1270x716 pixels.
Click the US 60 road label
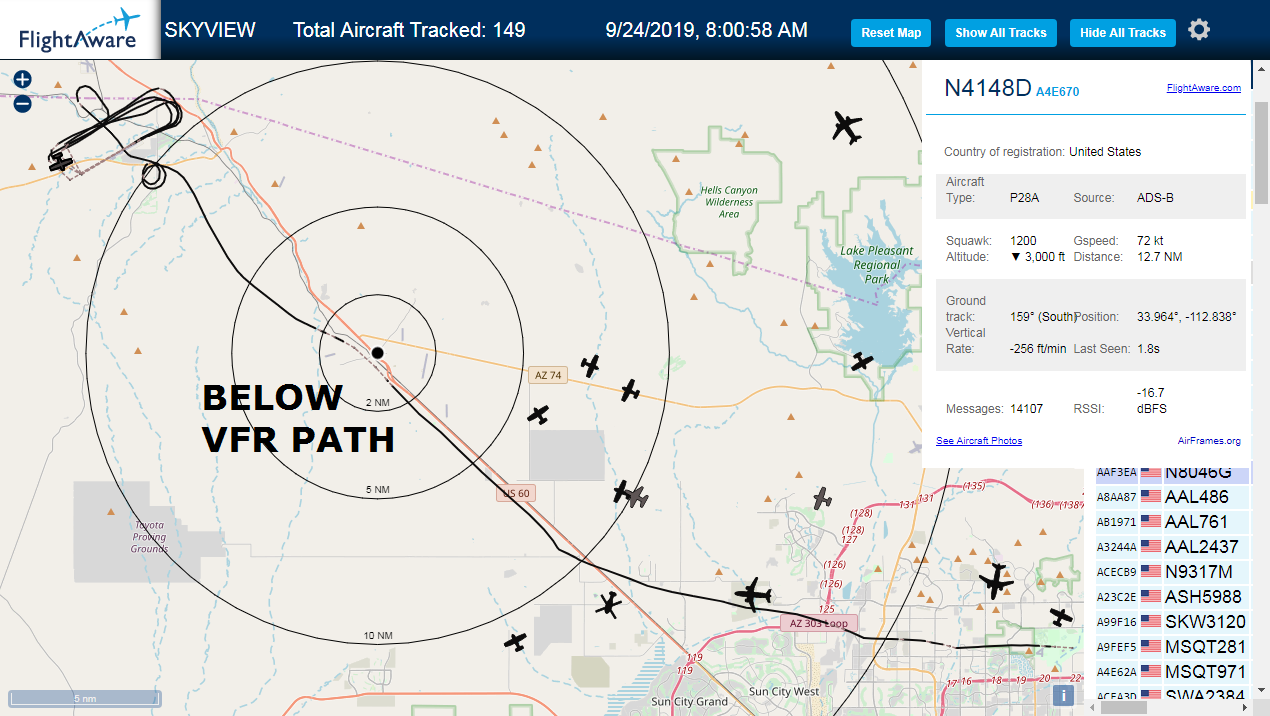(x=517, y=493)
